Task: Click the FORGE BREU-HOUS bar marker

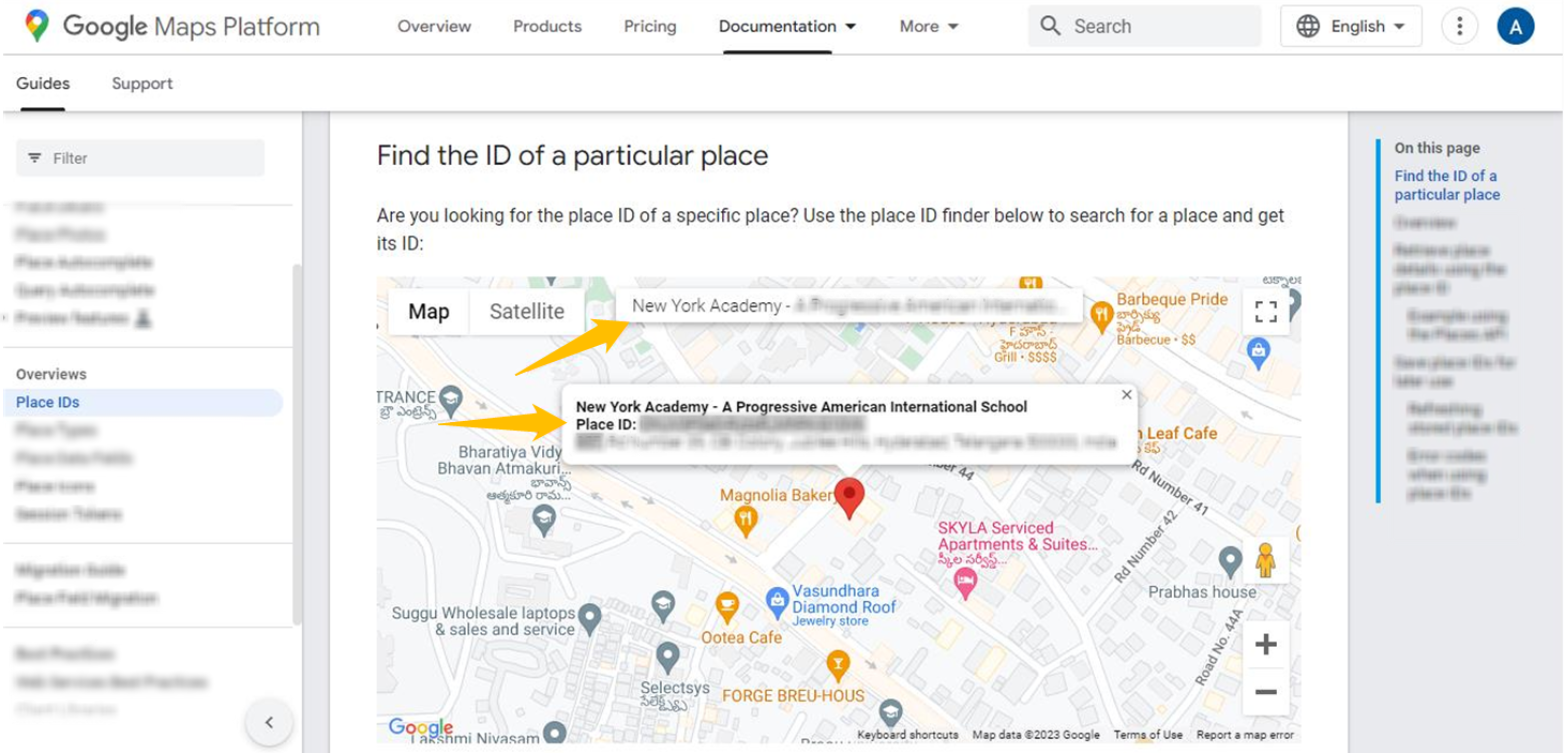Action: (x=837, y=663)
